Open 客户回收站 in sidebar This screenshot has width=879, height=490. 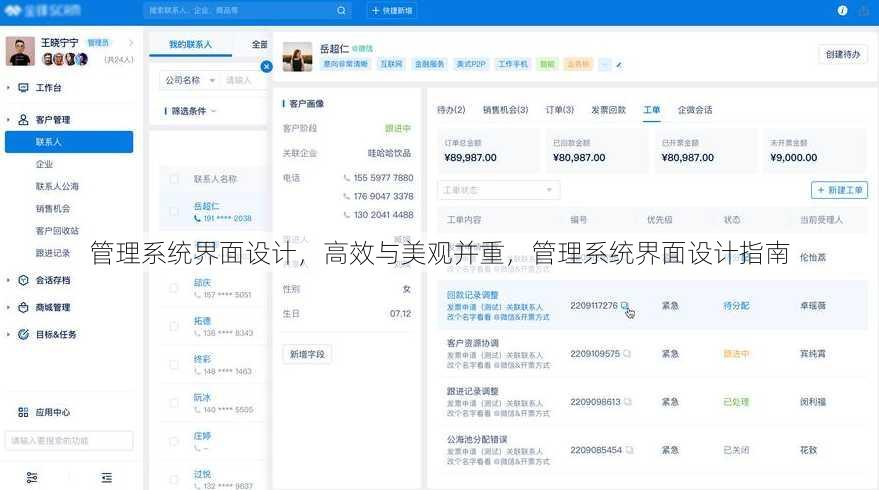click(57, 230)
